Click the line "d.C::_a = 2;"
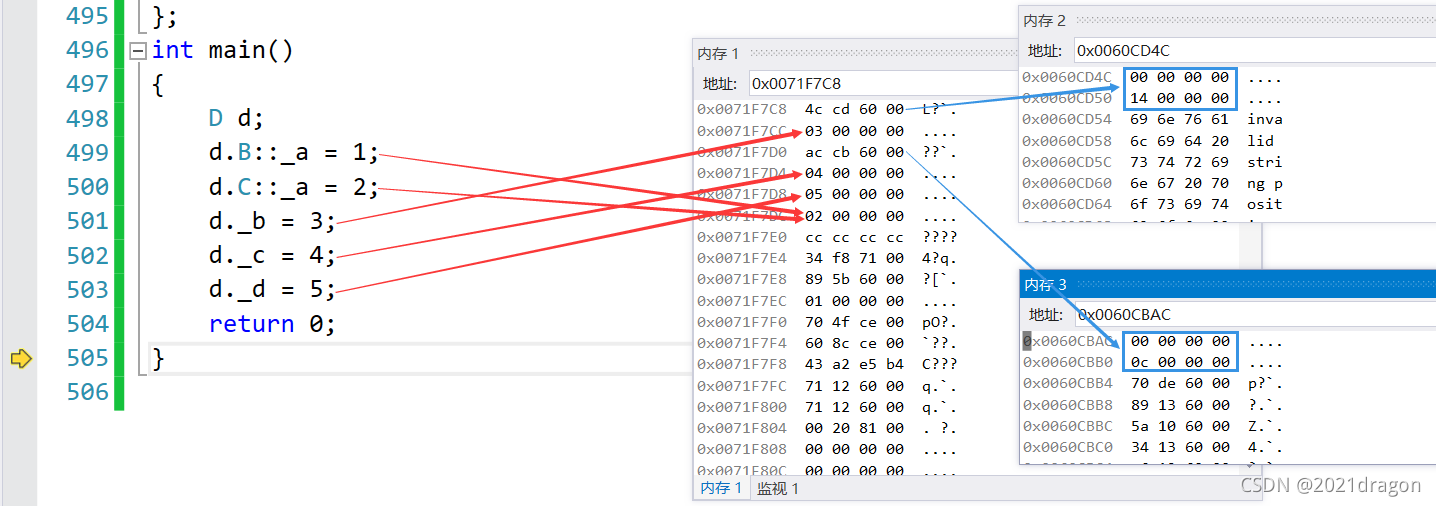The image size is (1436, 506). (294, 187)
